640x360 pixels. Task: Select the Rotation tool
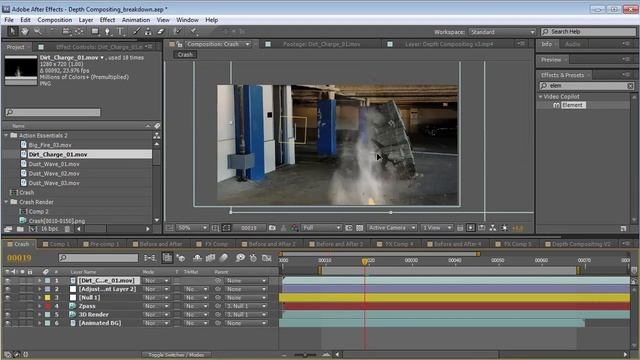point(52,31)
